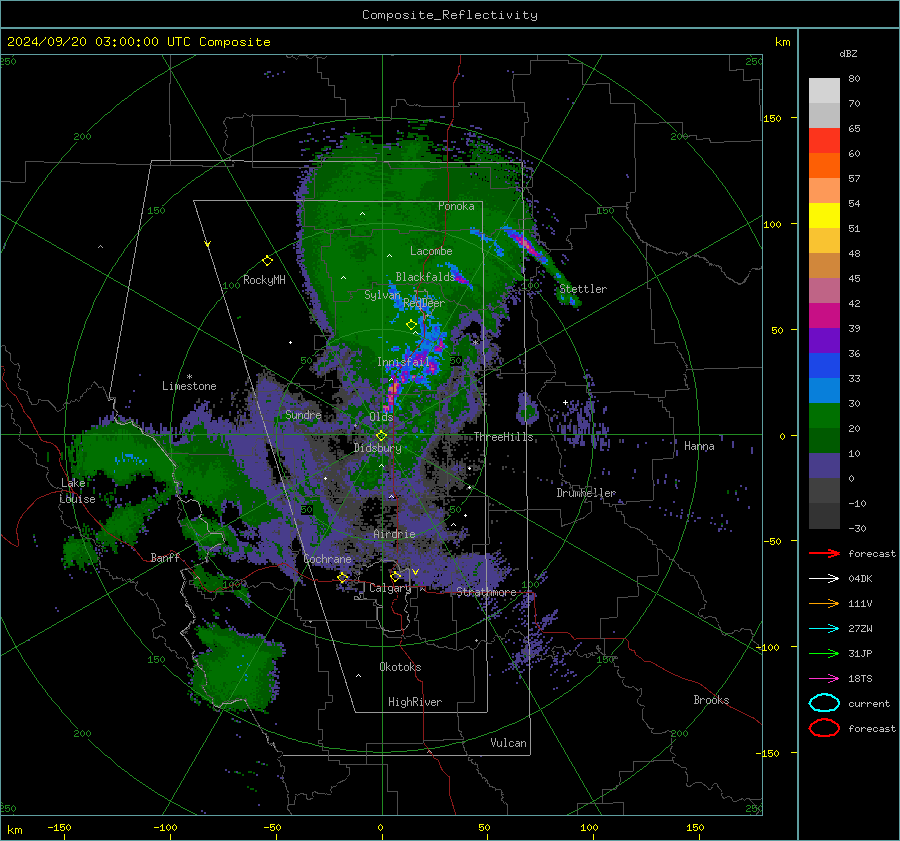Click the dBZ legend heading
900x841 pixels.
coord(848,53)
